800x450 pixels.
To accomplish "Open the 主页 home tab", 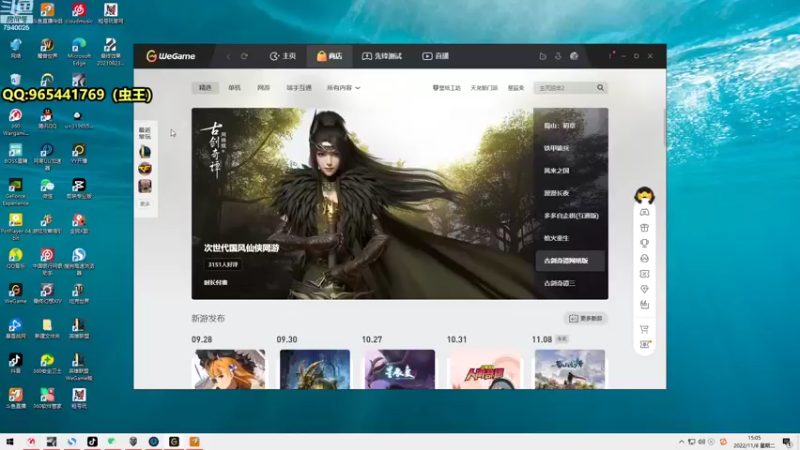I will (x=283, y=56).
